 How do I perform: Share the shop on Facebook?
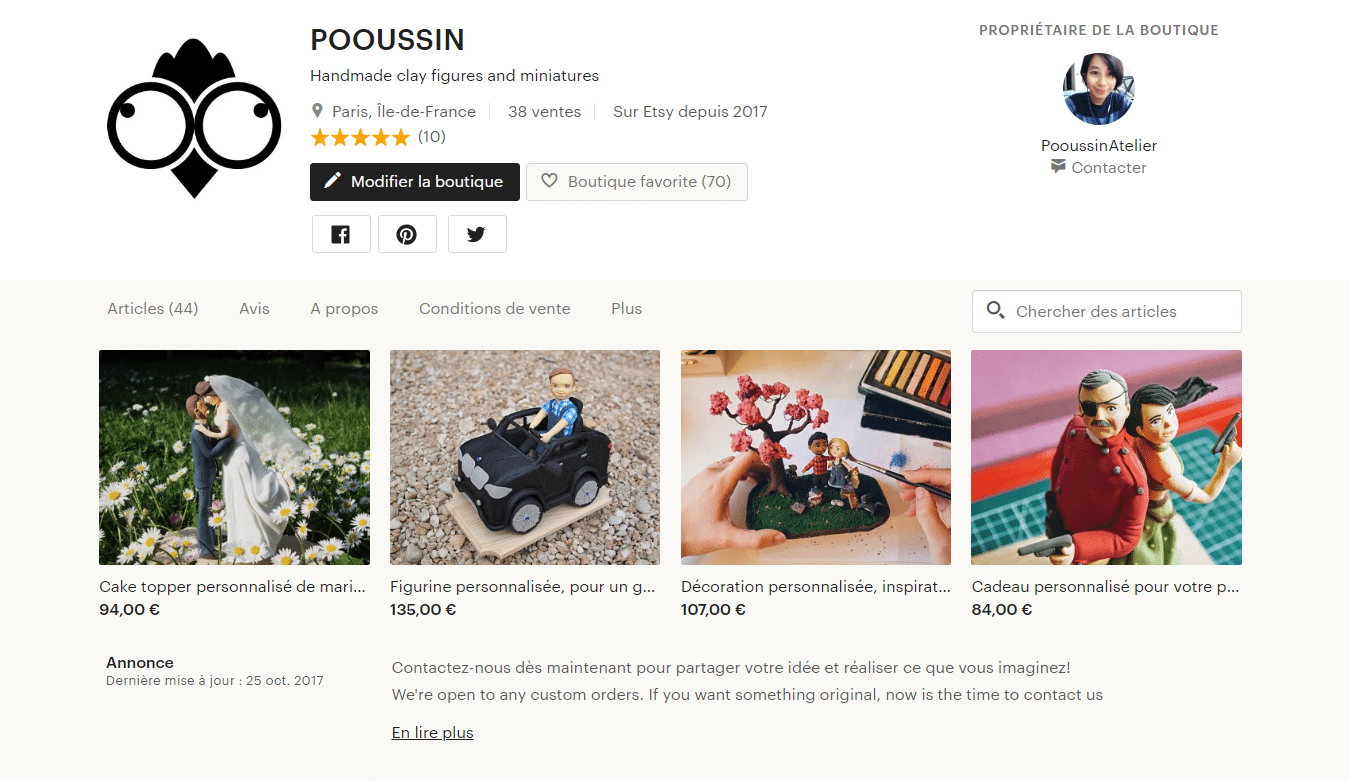pos(341,234)
